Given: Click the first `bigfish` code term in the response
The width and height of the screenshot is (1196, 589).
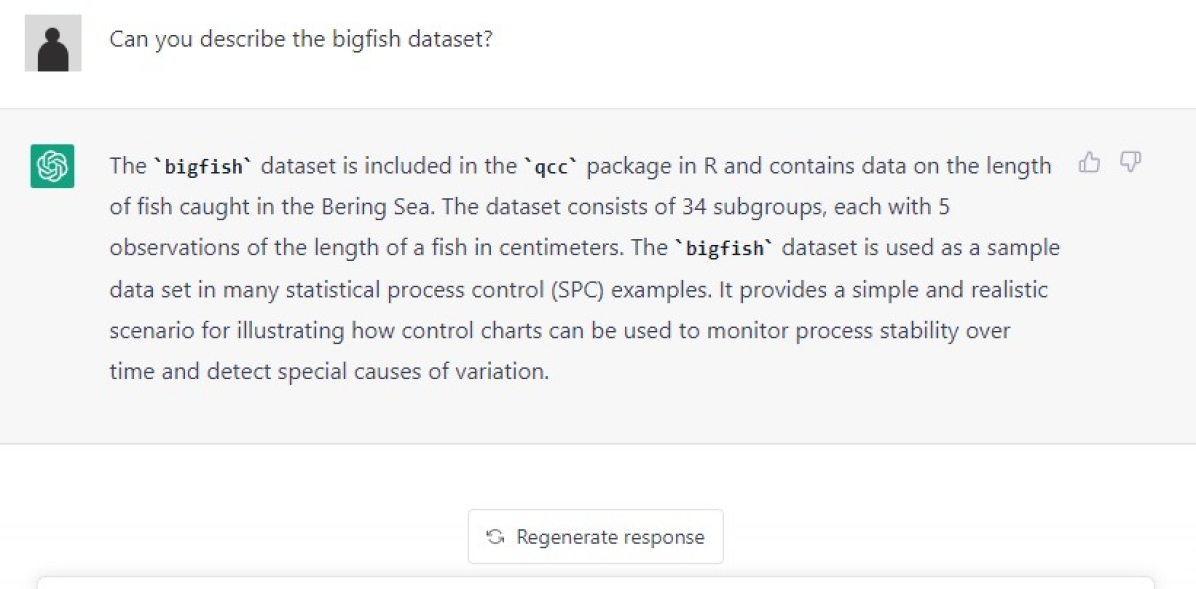Looking at the screenshot, I should click(203, 167).
